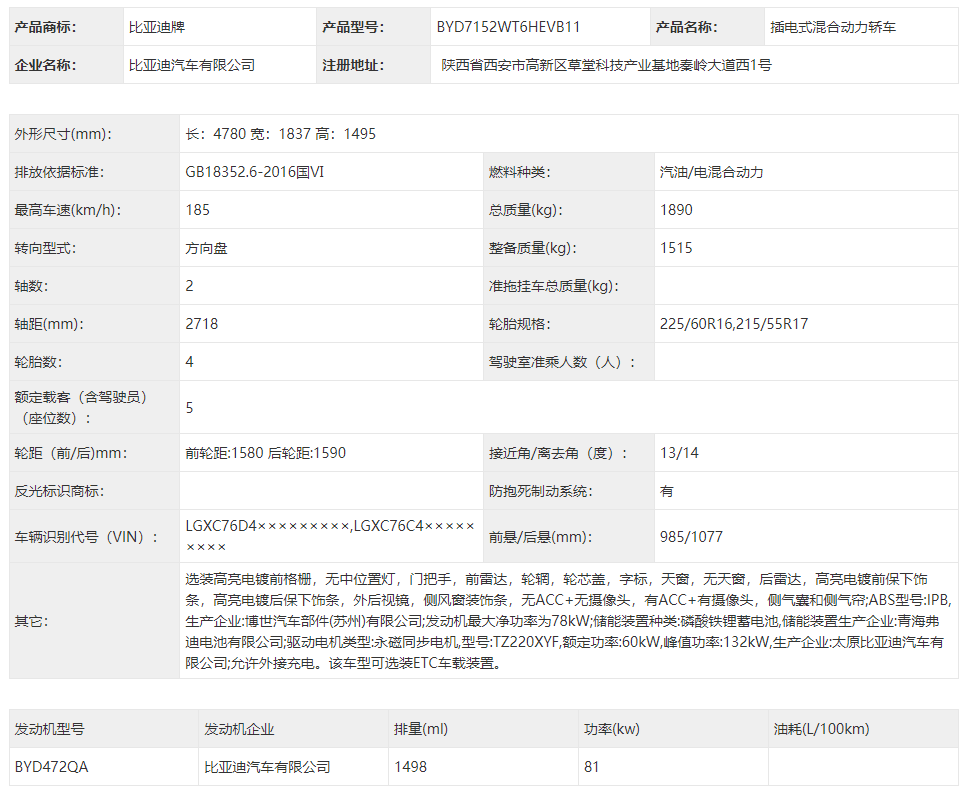Click the company name 比亚迪汽车有限公司 in header table
This screenshot has height=792, width=963.
192,65
